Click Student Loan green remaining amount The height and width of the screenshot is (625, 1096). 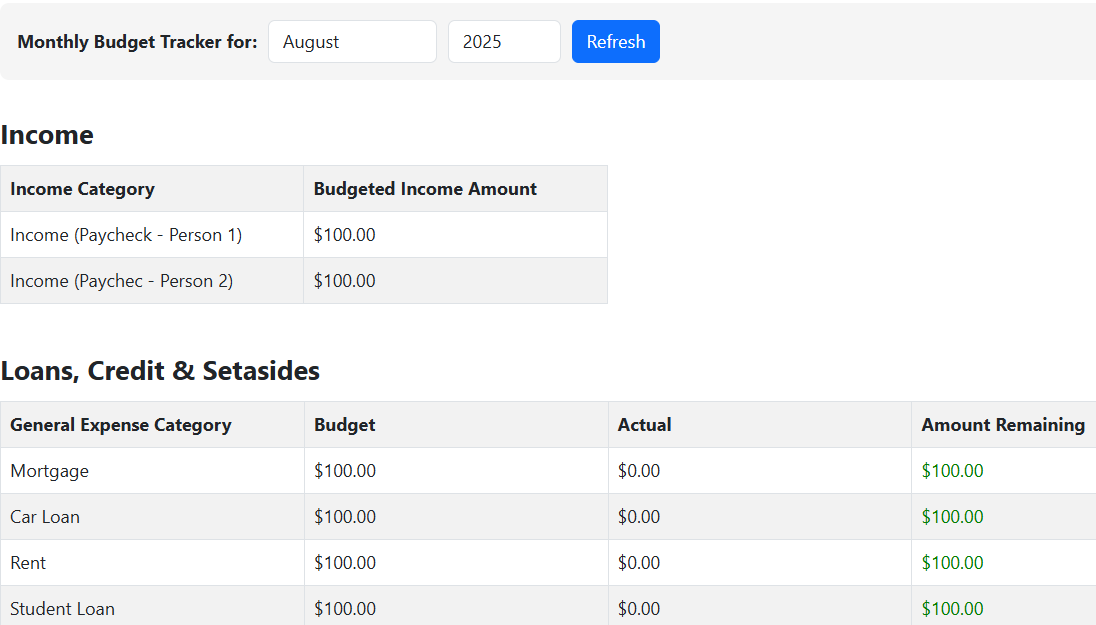click(x=952, y=609)
